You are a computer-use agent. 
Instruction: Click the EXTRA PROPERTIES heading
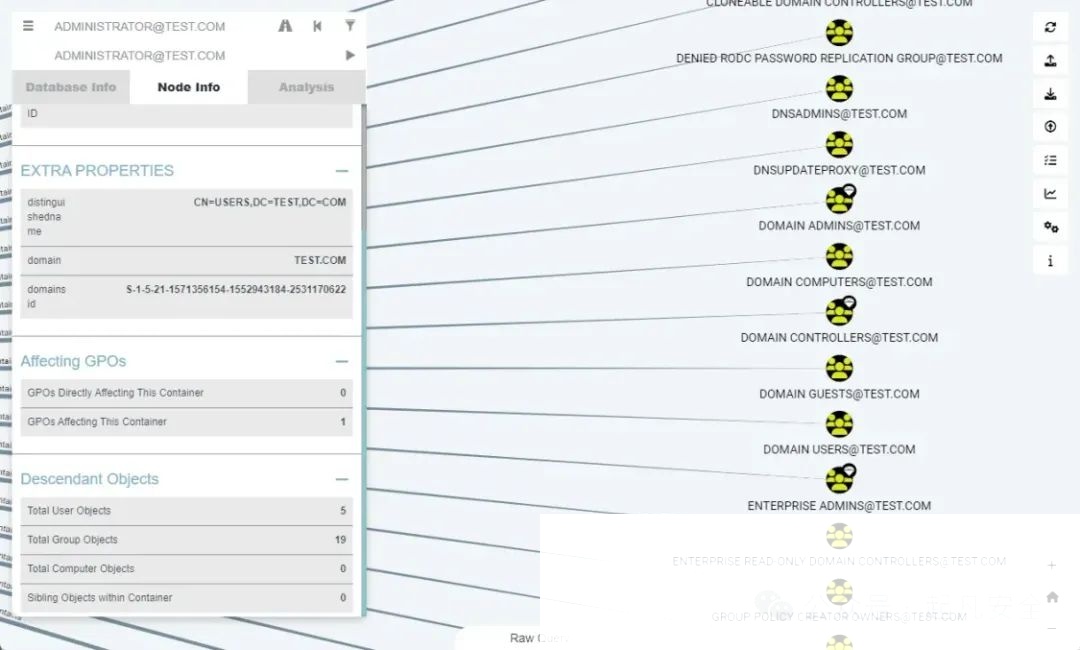point(97,171)
